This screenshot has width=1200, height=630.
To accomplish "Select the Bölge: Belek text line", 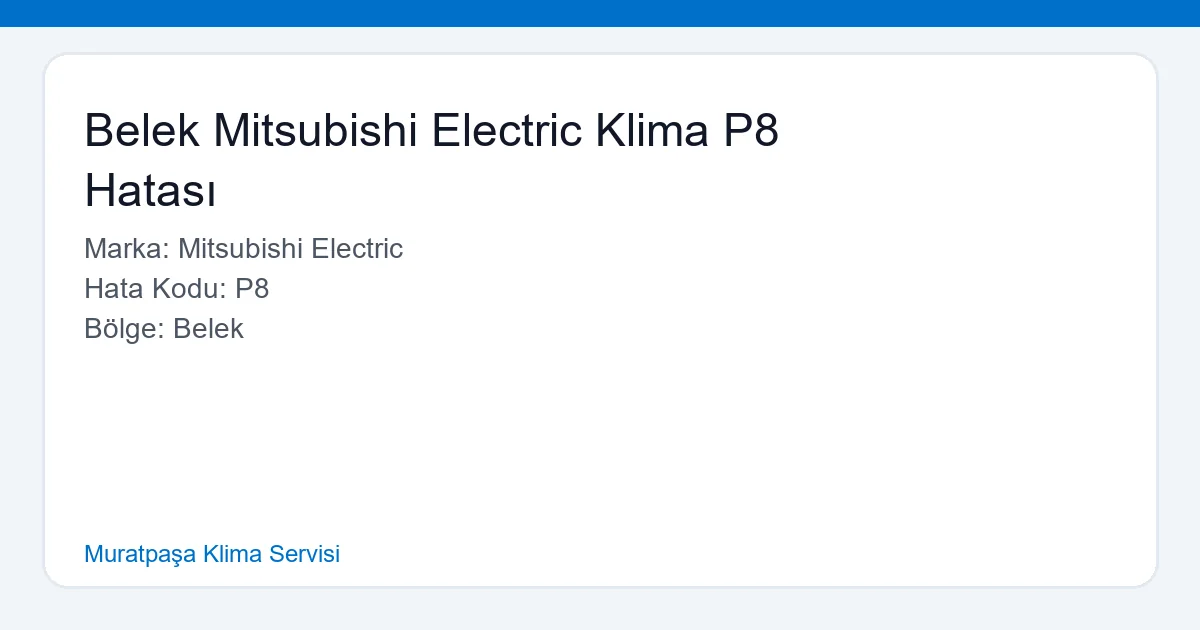I will tap(164, 329).
